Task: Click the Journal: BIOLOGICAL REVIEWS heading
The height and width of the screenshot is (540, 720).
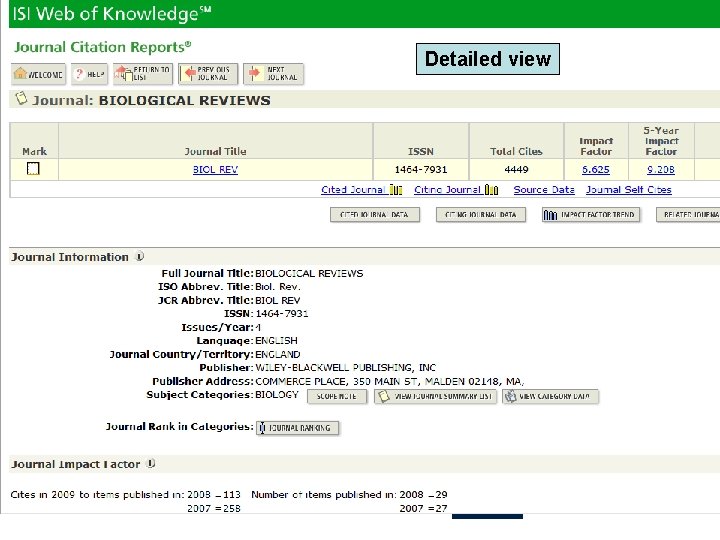Action: [151, 101]
